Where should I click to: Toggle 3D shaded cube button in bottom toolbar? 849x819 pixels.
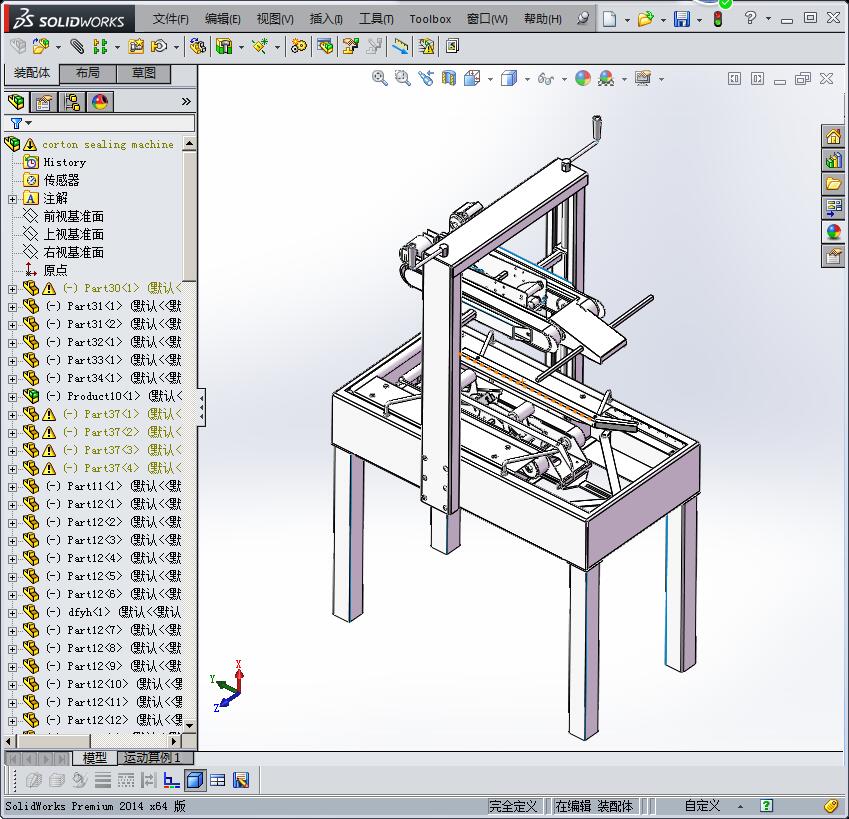pos(195,780)
